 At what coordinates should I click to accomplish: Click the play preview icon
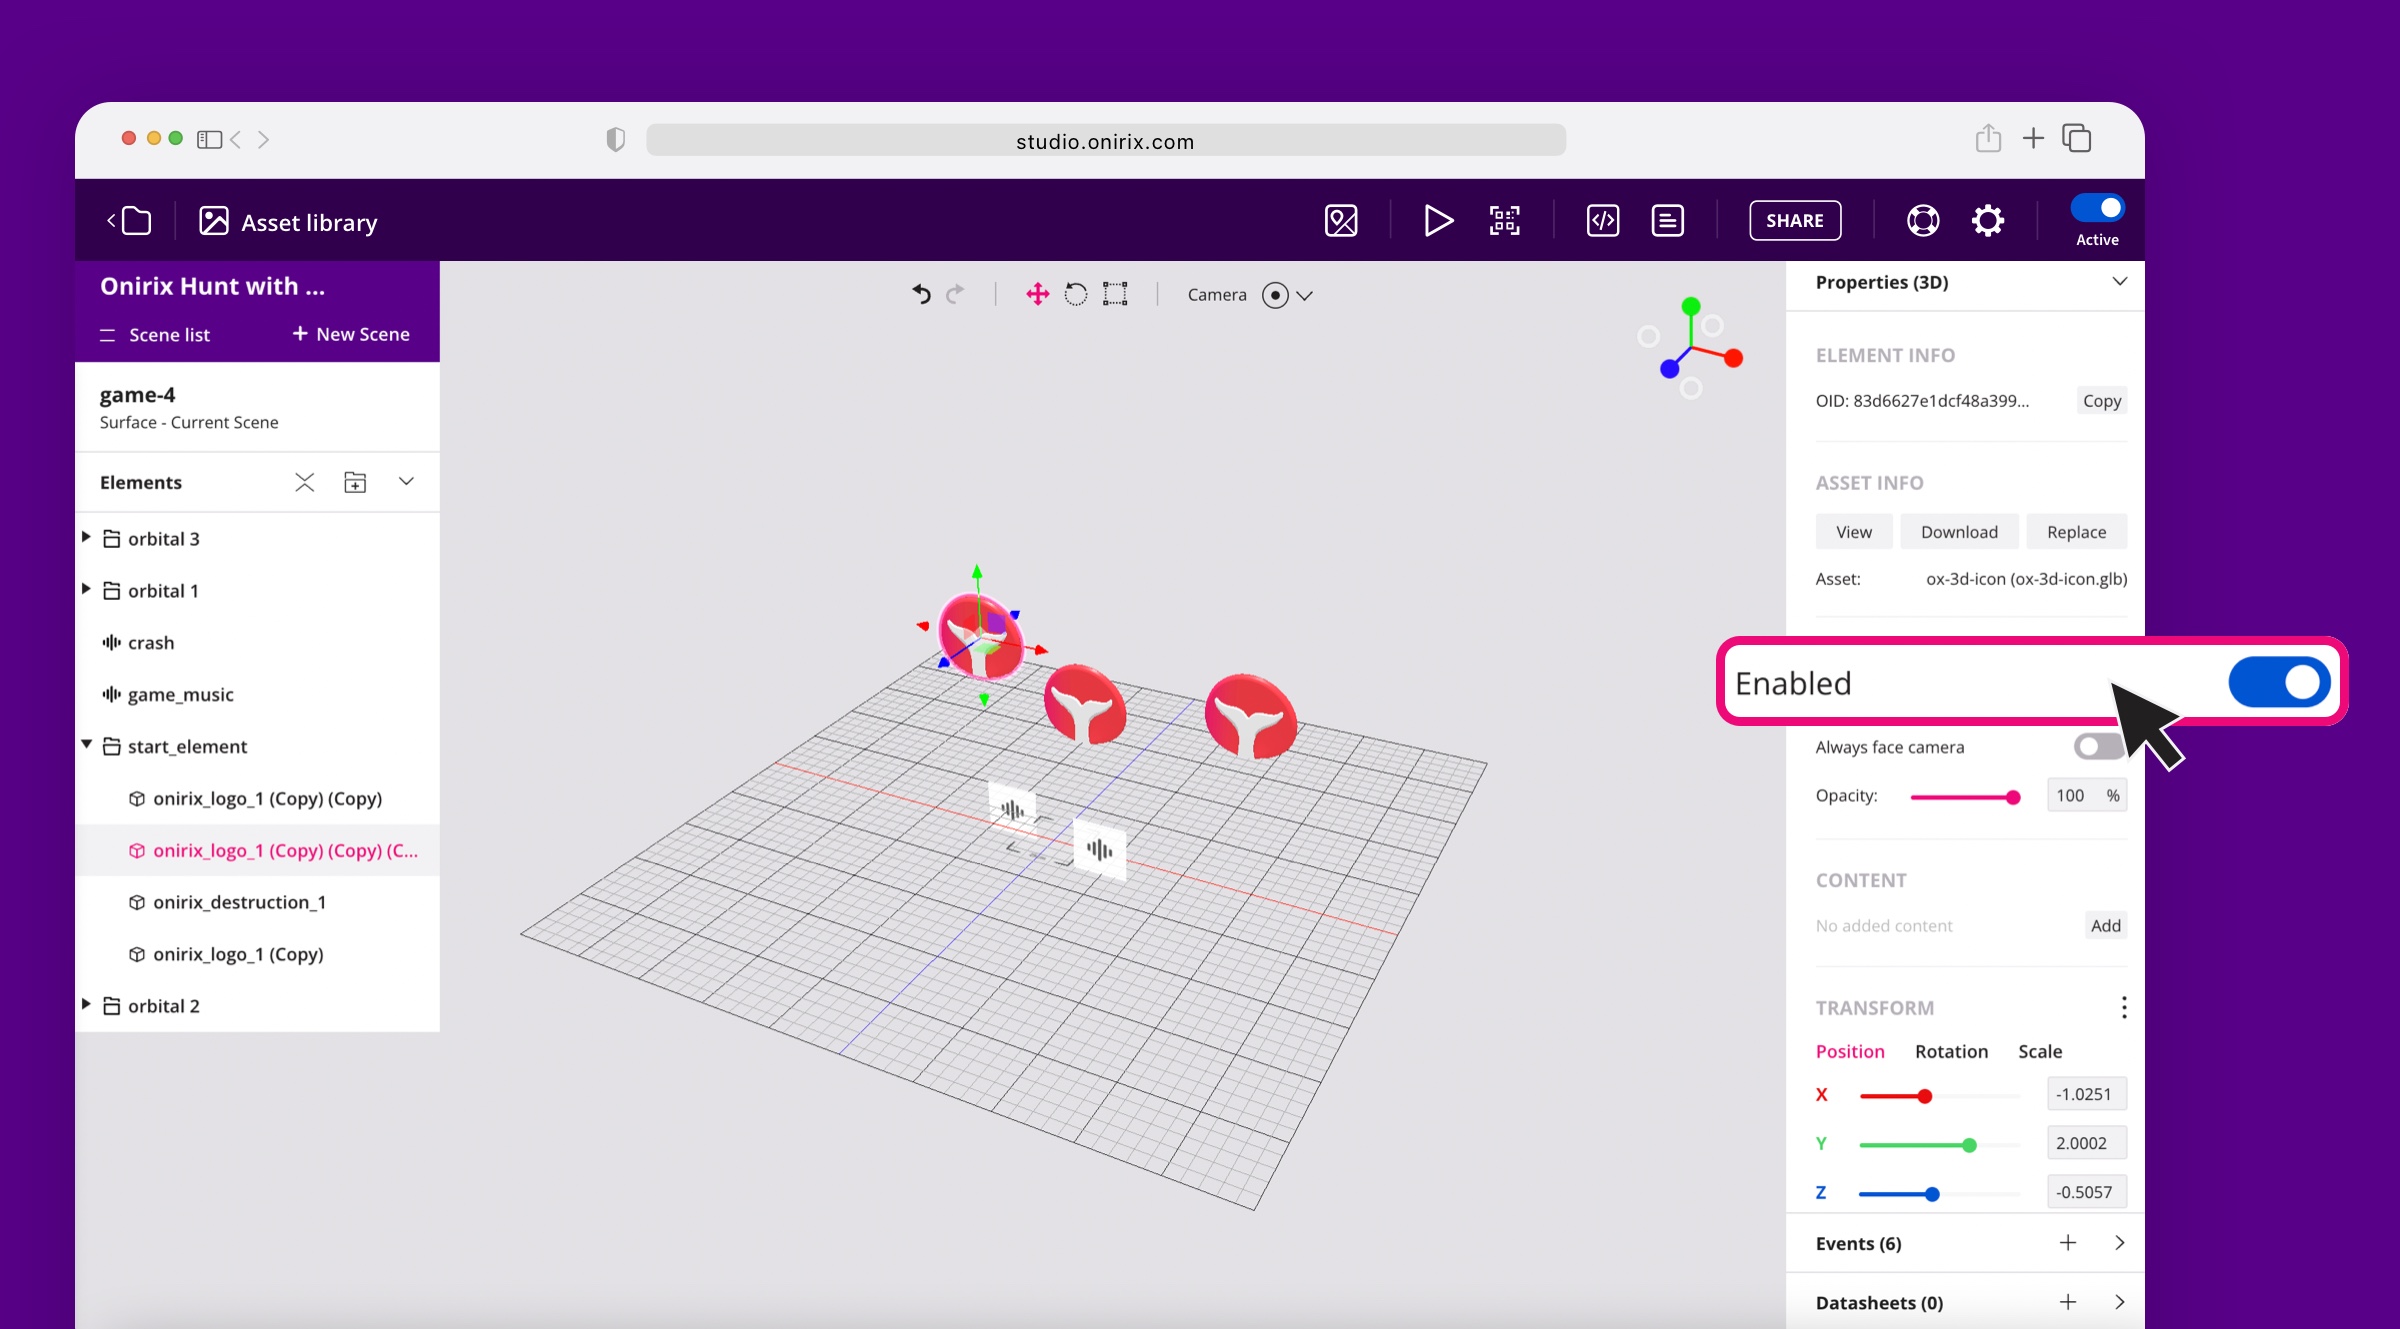click(1437, 220)
